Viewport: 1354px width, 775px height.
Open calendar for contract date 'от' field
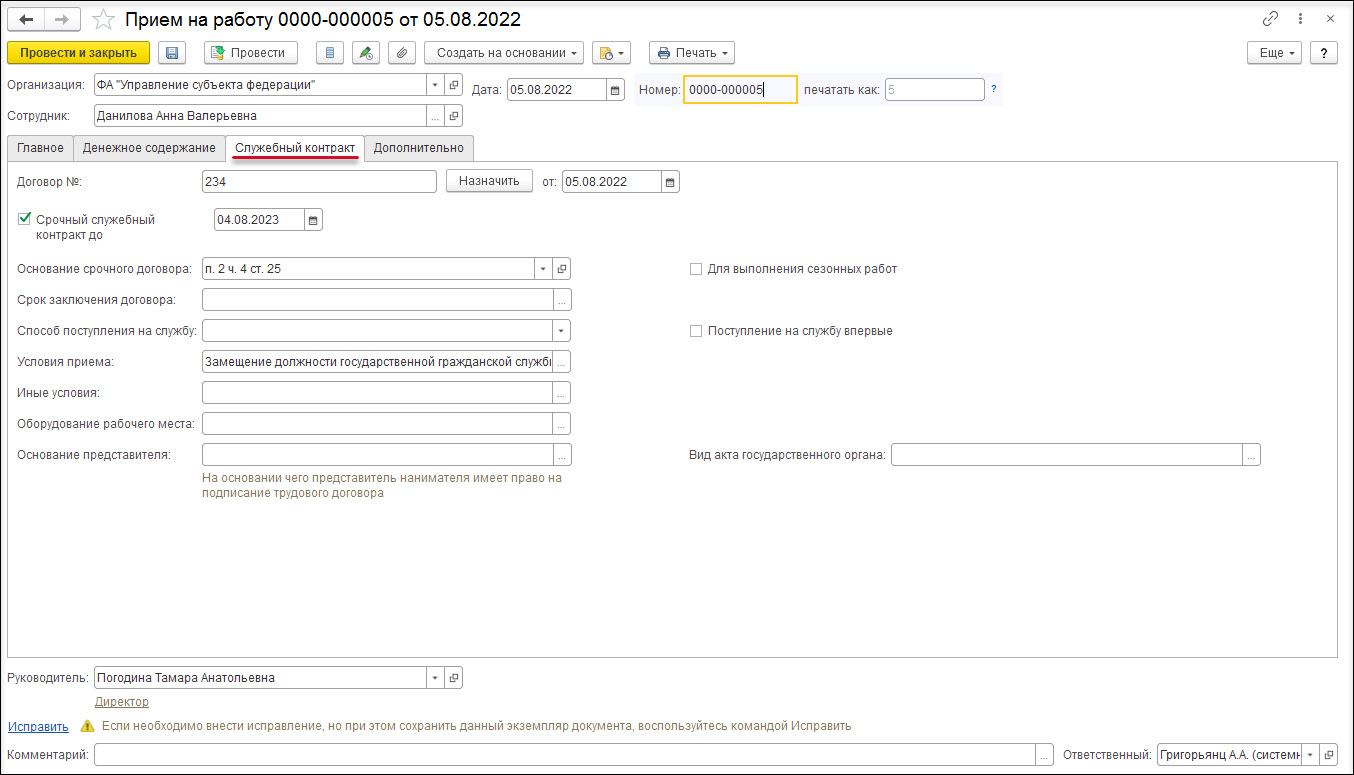tap(671, 182)
